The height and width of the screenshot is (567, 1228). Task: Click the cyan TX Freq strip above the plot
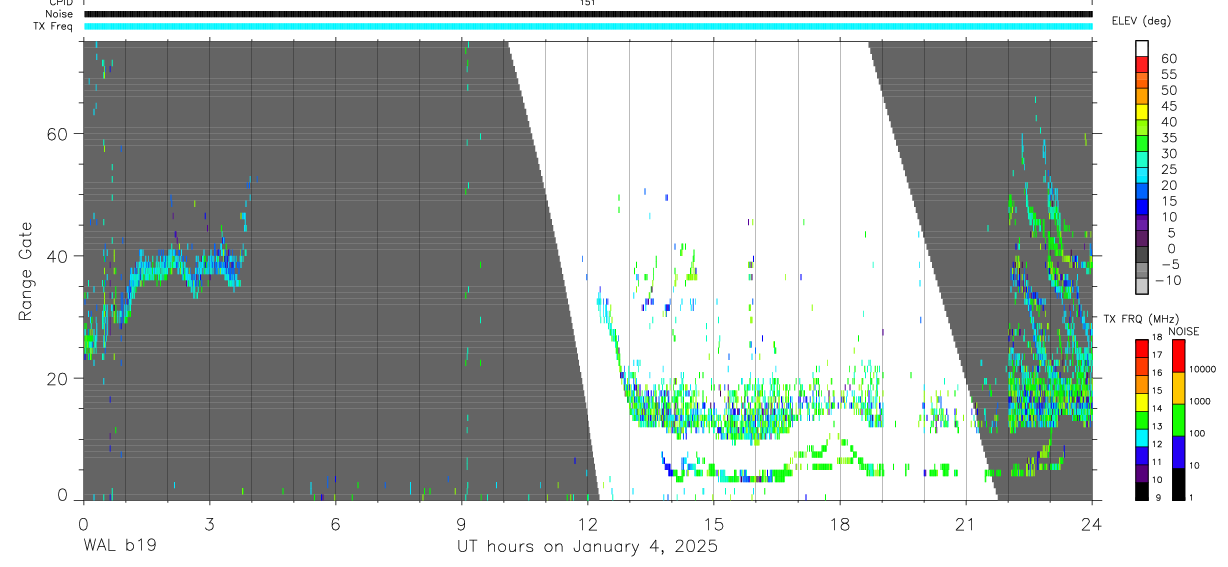click(x=588, y=26)
